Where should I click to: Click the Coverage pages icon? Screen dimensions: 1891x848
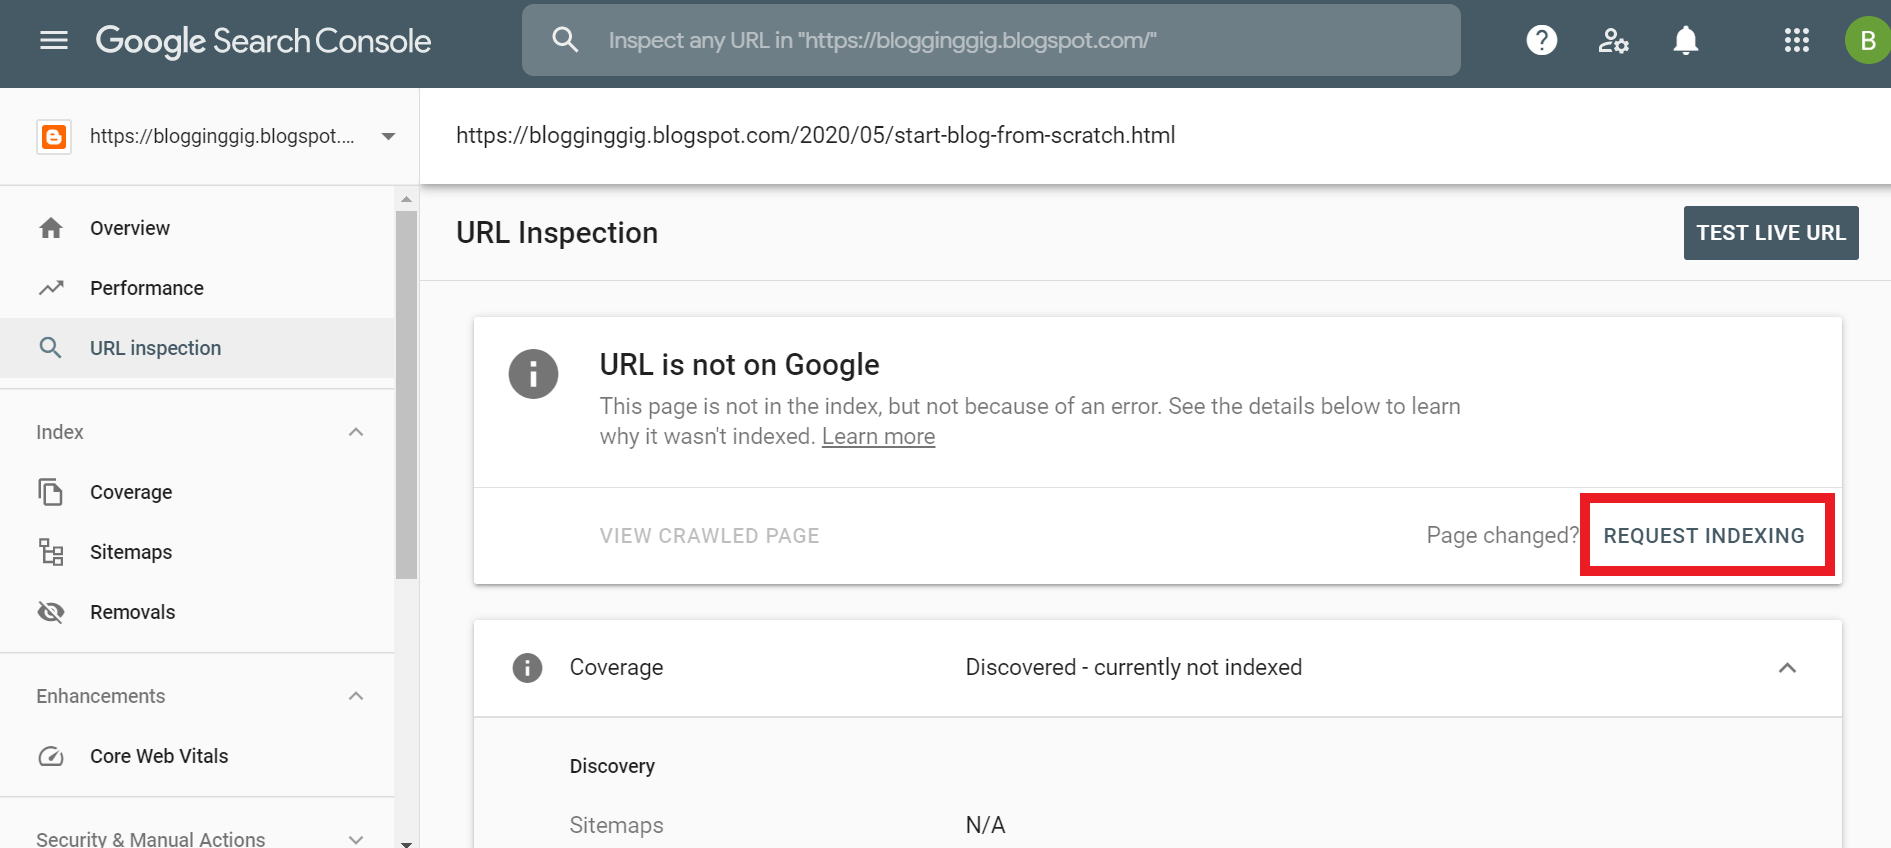pyautogui.click(x=50, y=492)
